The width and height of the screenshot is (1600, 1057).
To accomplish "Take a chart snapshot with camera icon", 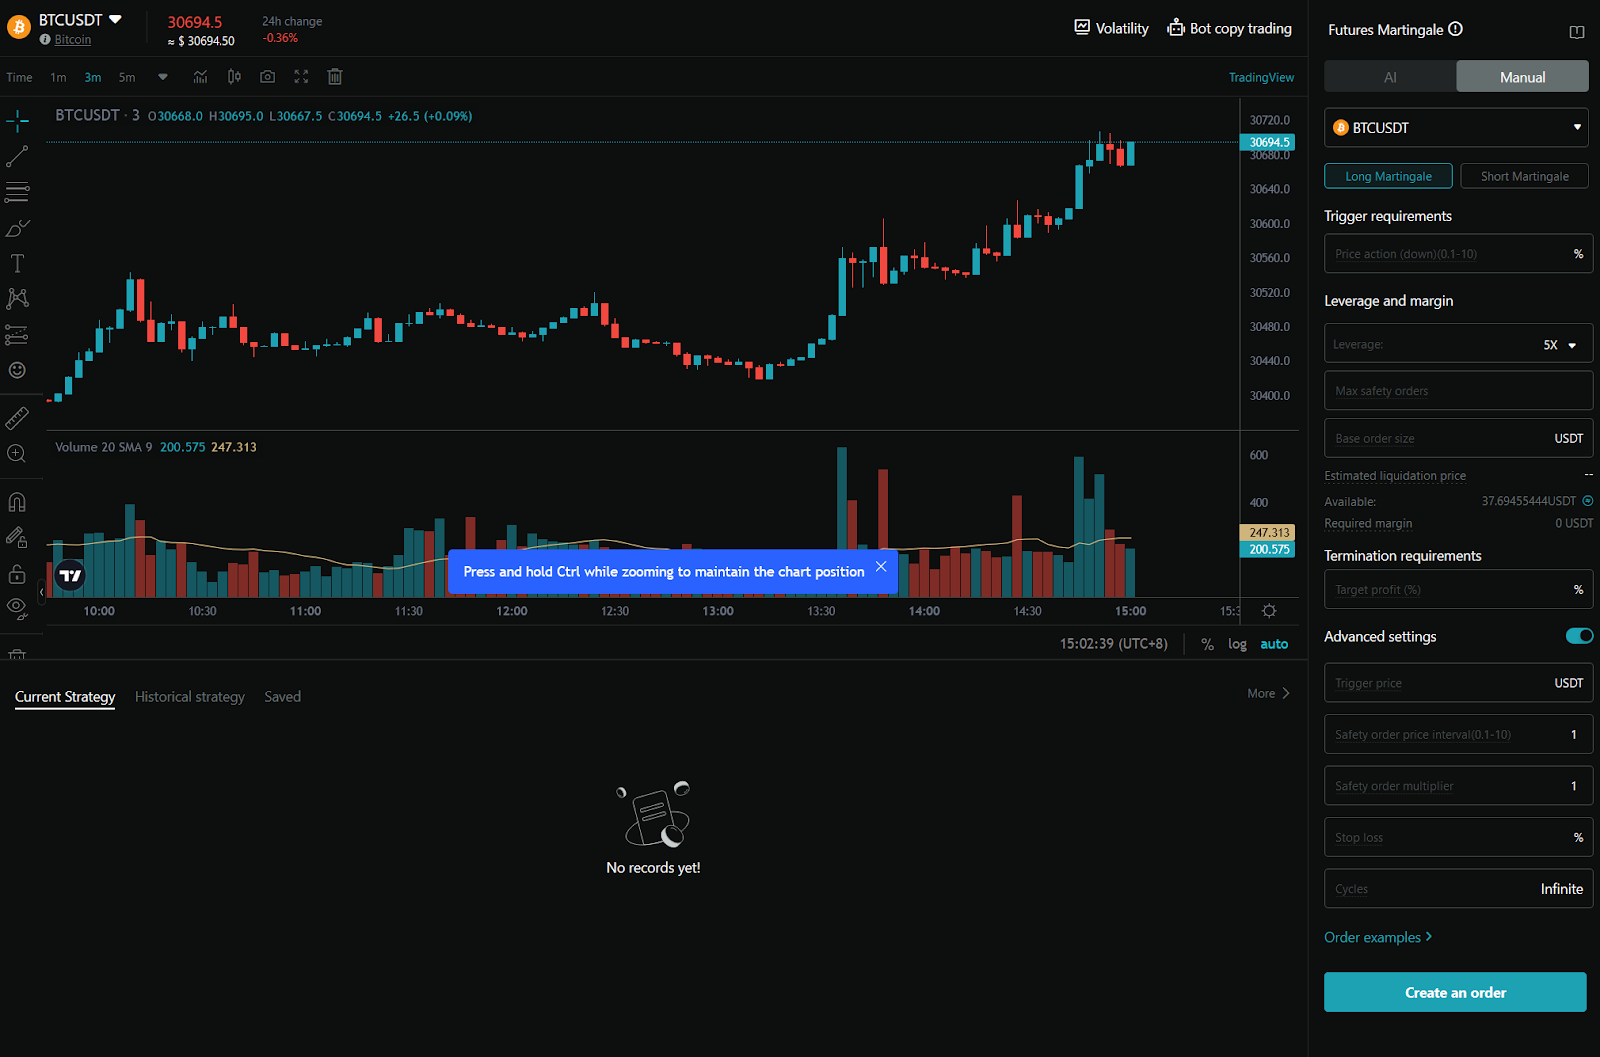I will click(267, 77).
